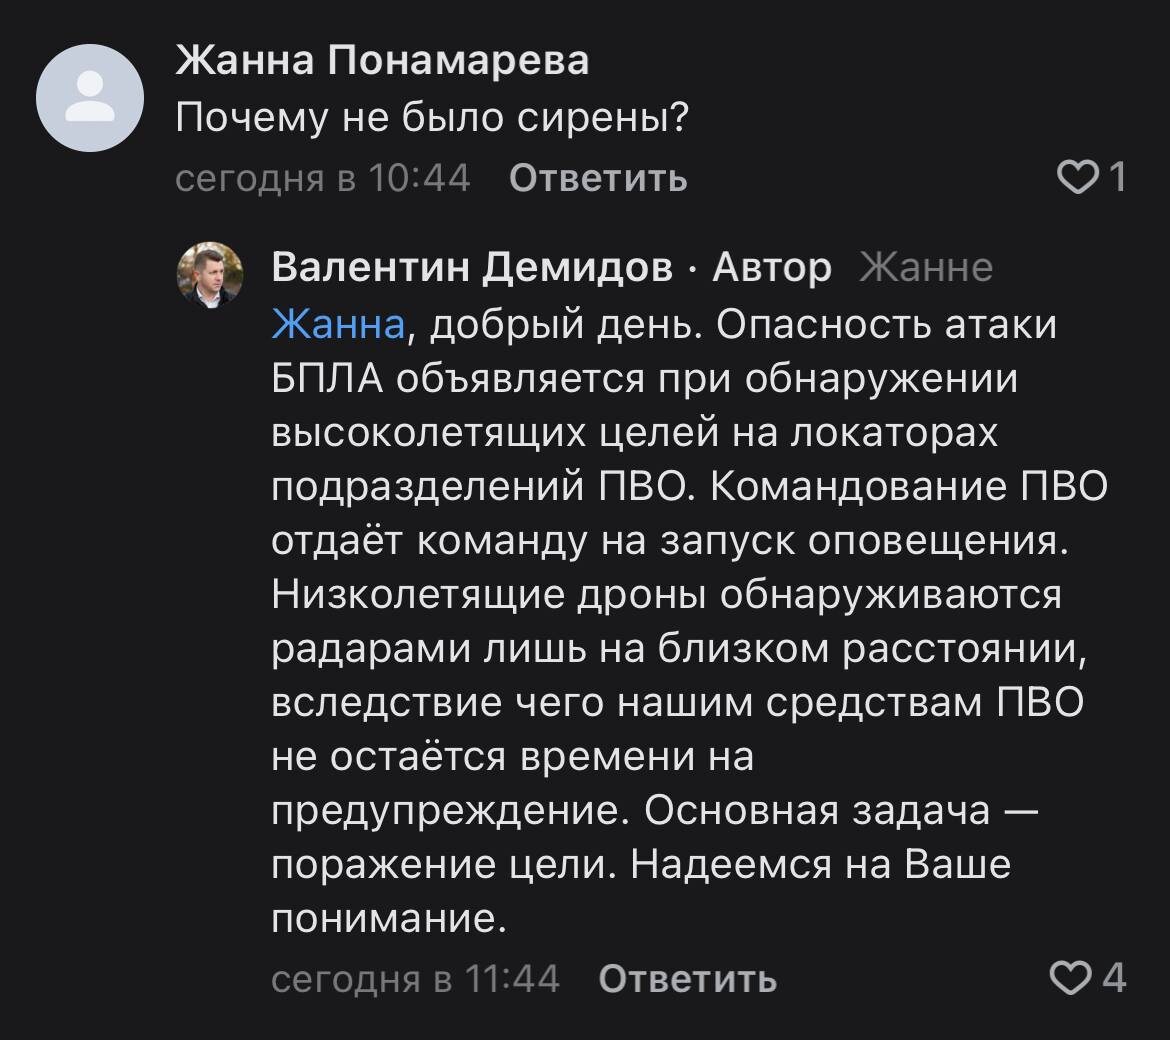Click the last word 'понимание.' of reply
Image resolution: width=1170 pixels, height=1040 pixels.
(x=389, y=918)
